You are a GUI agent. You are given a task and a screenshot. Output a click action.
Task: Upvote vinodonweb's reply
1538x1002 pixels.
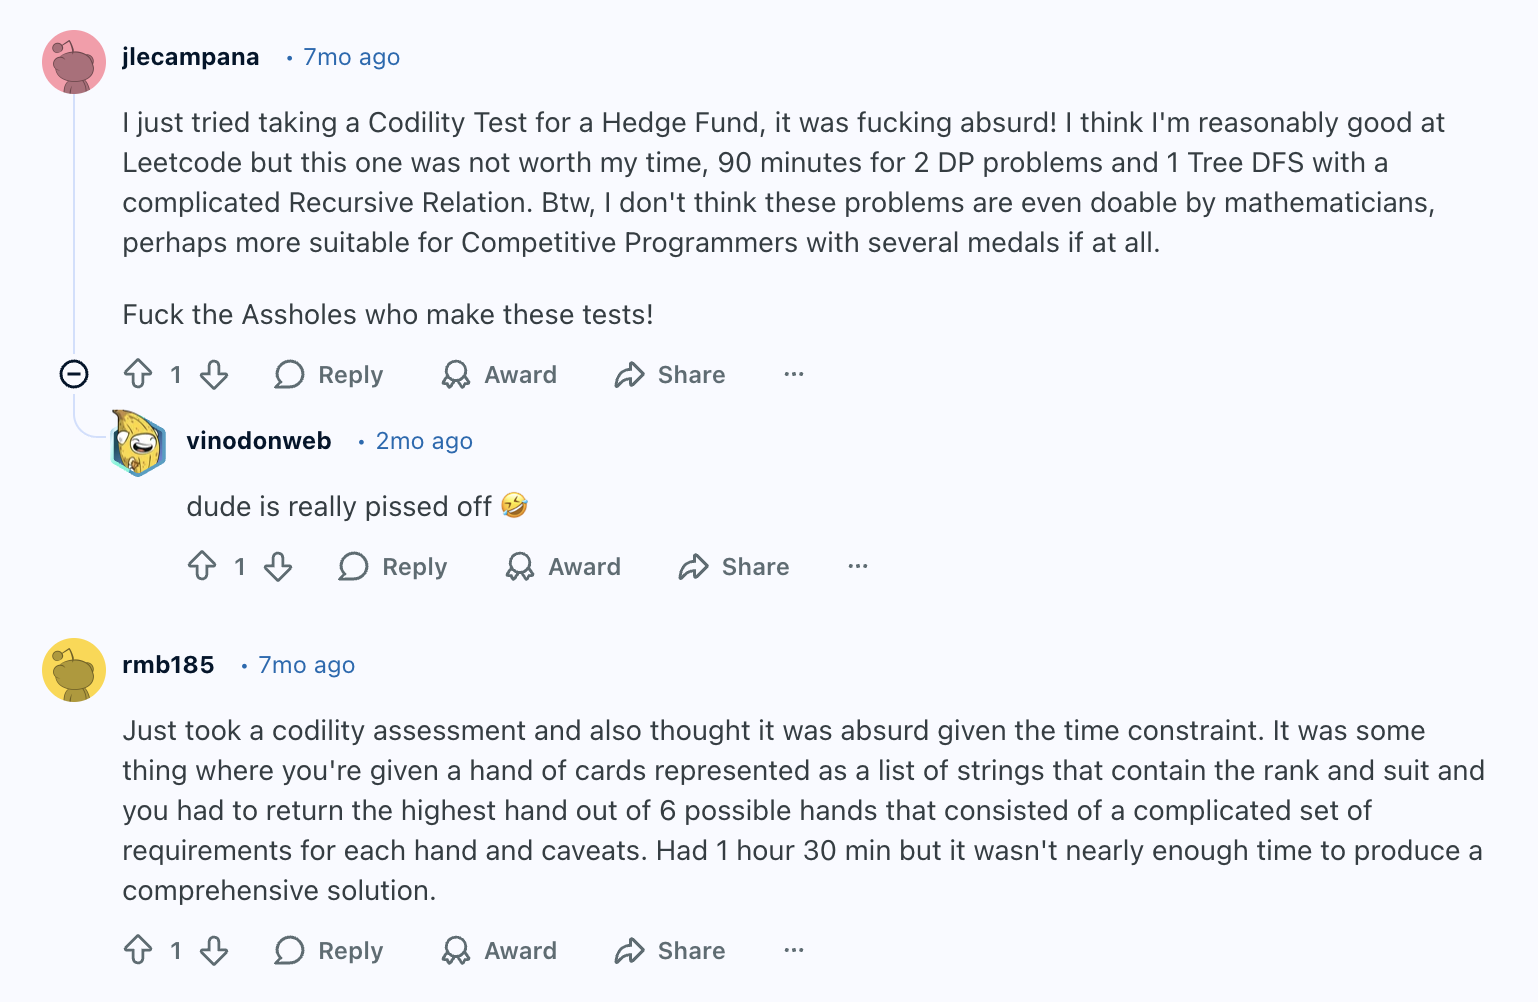pos(202,566)
